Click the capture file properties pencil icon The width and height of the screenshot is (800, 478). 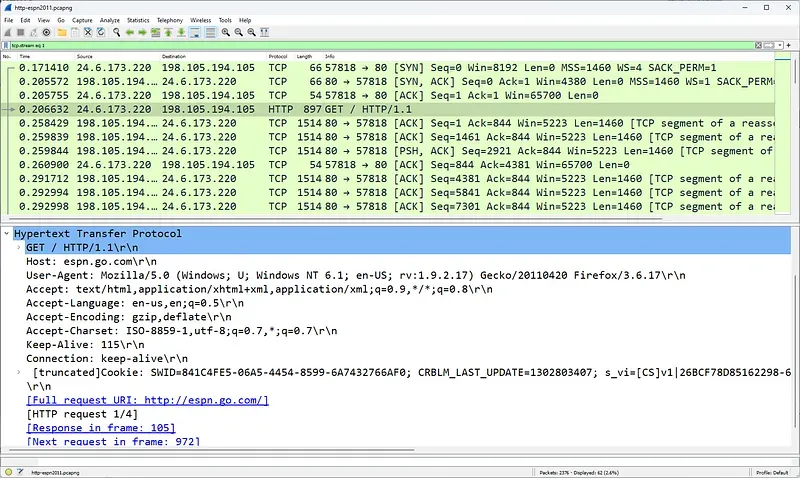tap(20, 472)
